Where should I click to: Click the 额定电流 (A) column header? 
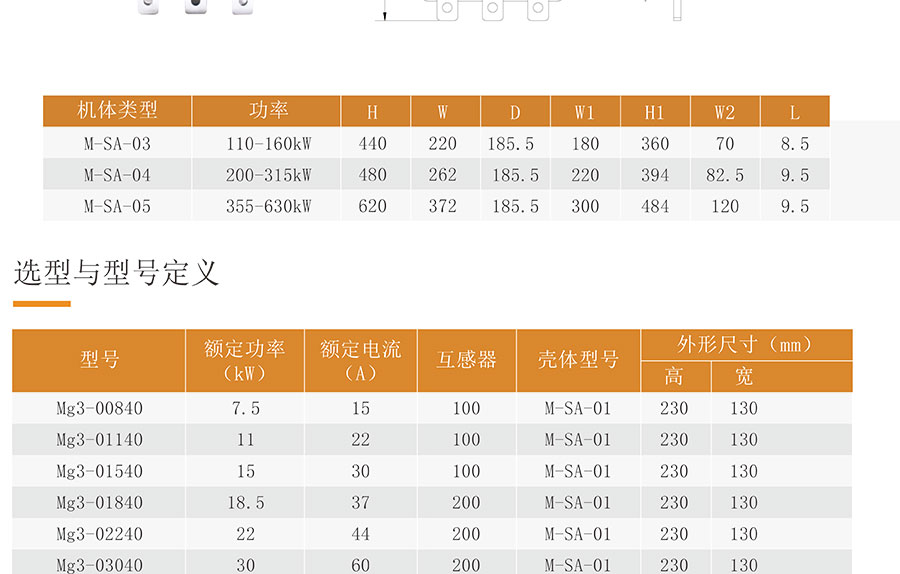(361, 360)
